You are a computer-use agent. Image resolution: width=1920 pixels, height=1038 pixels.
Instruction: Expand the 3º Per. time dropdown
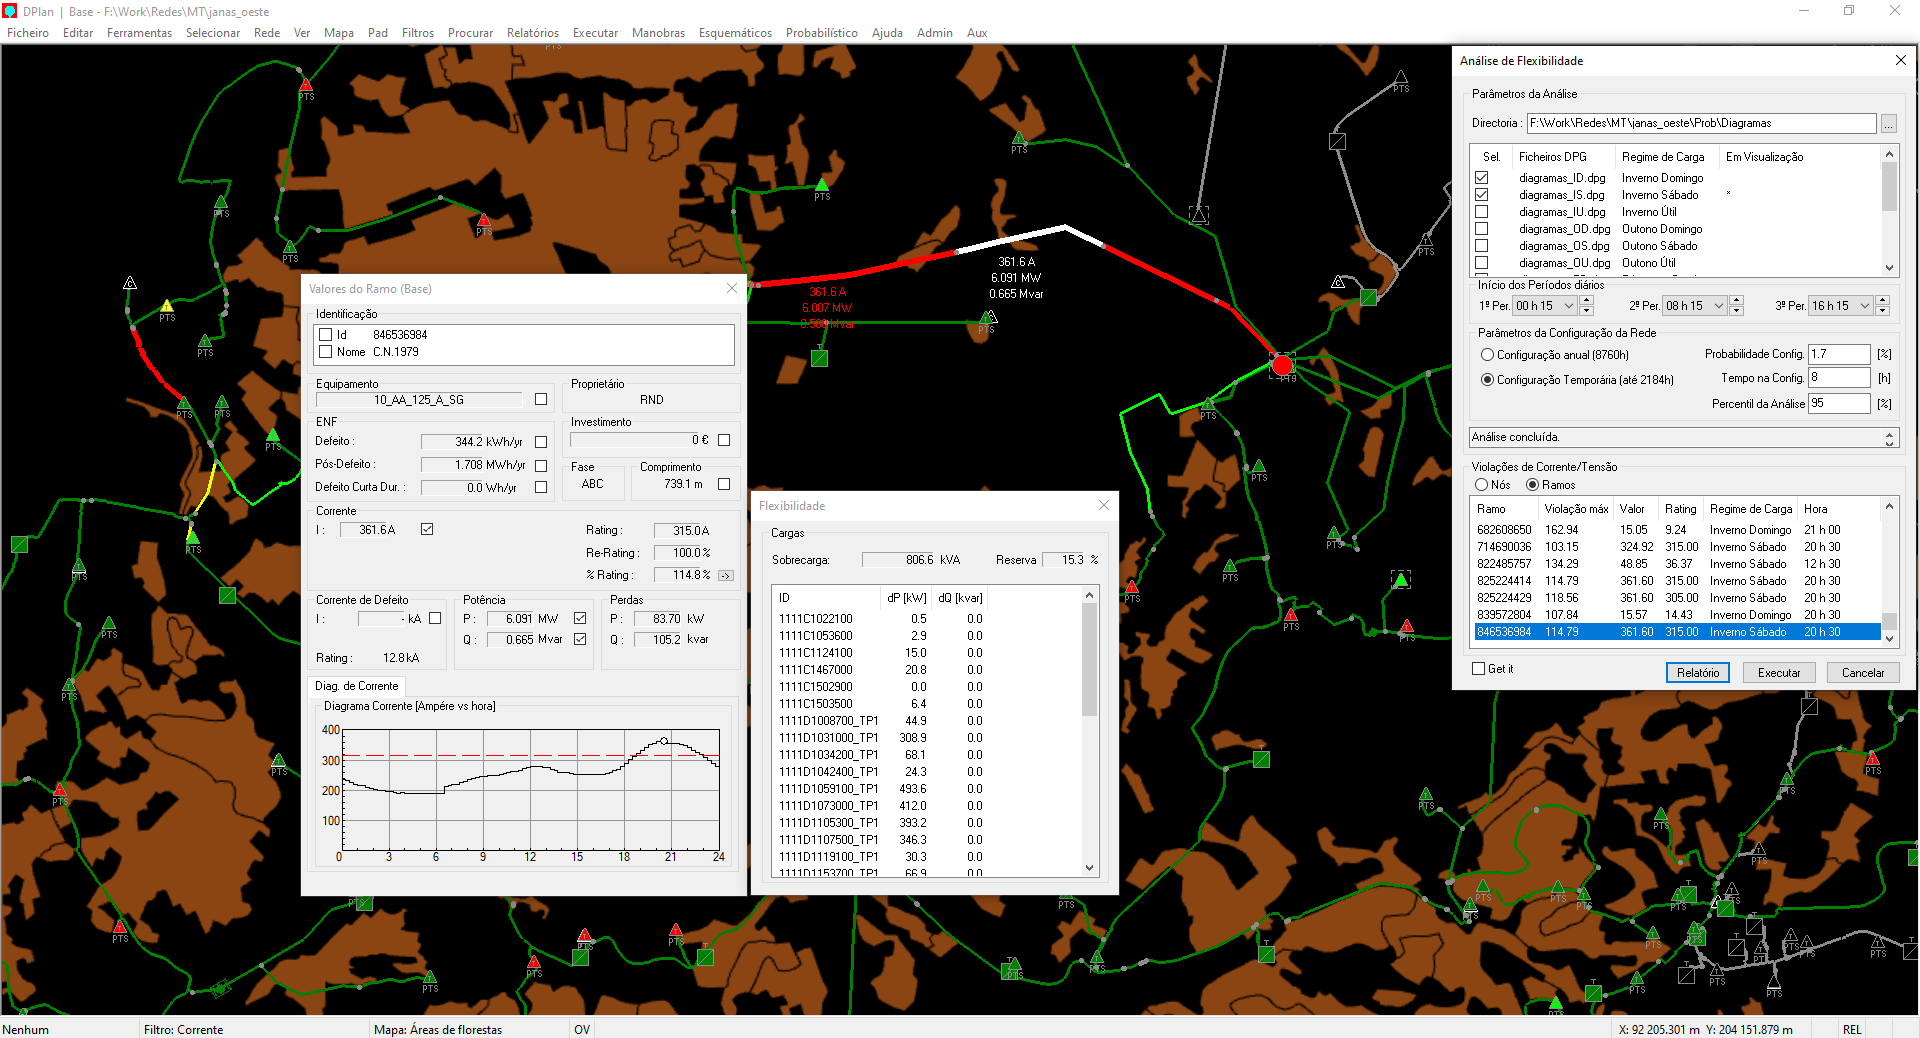click(x=1864, y=306)
